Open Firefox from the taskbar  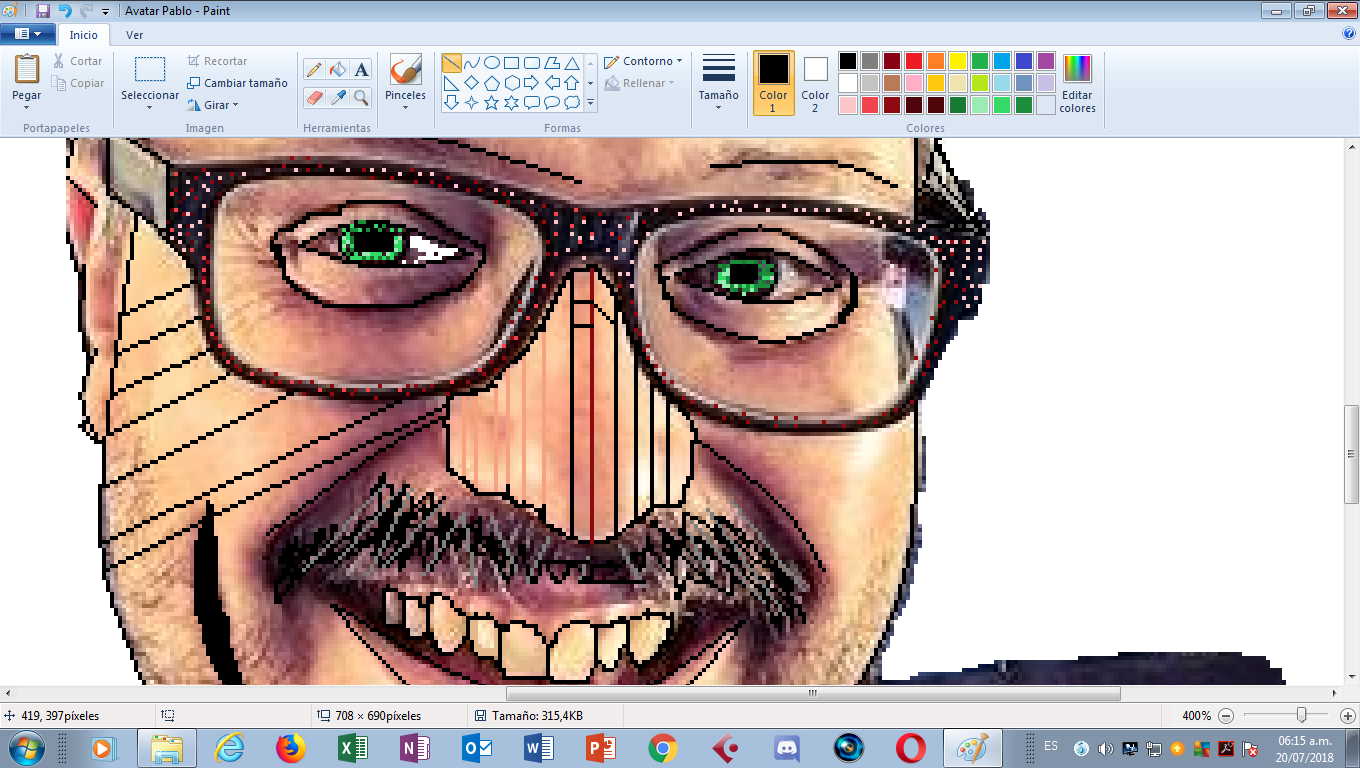pos(290,748)
